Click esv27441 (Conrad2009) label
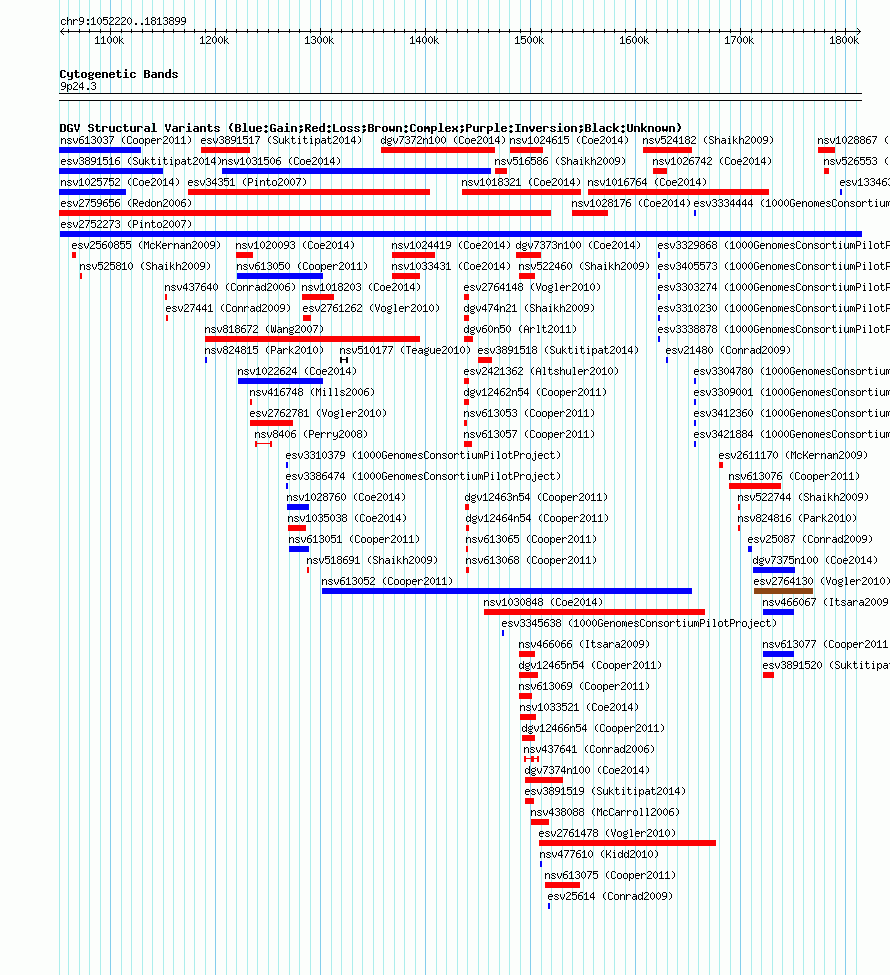 coord(228,308)
